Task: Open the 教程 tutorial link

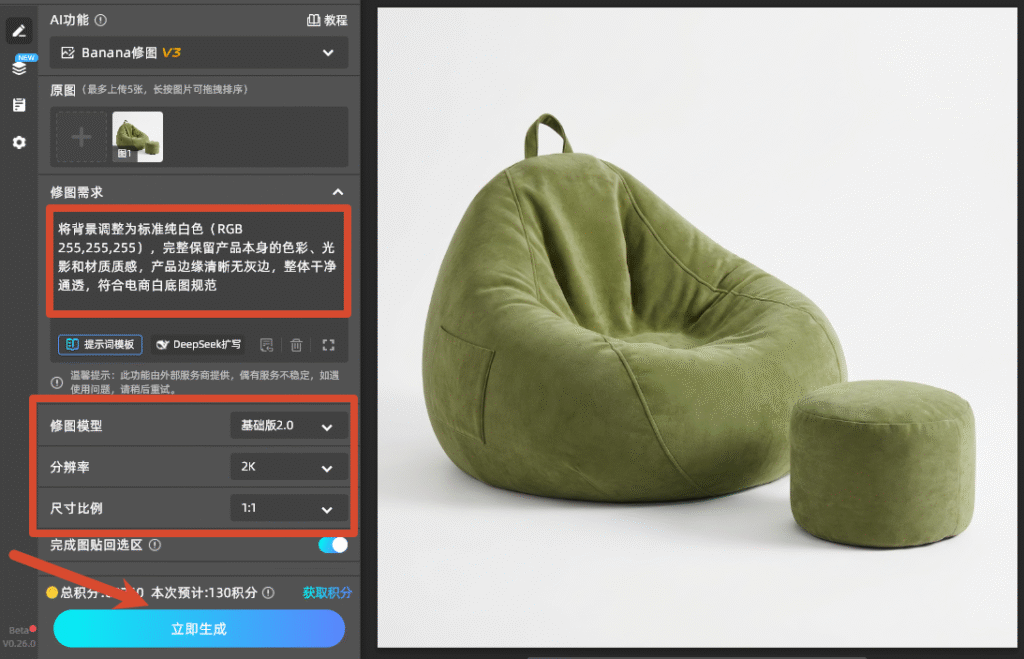Action: [327, 20]
